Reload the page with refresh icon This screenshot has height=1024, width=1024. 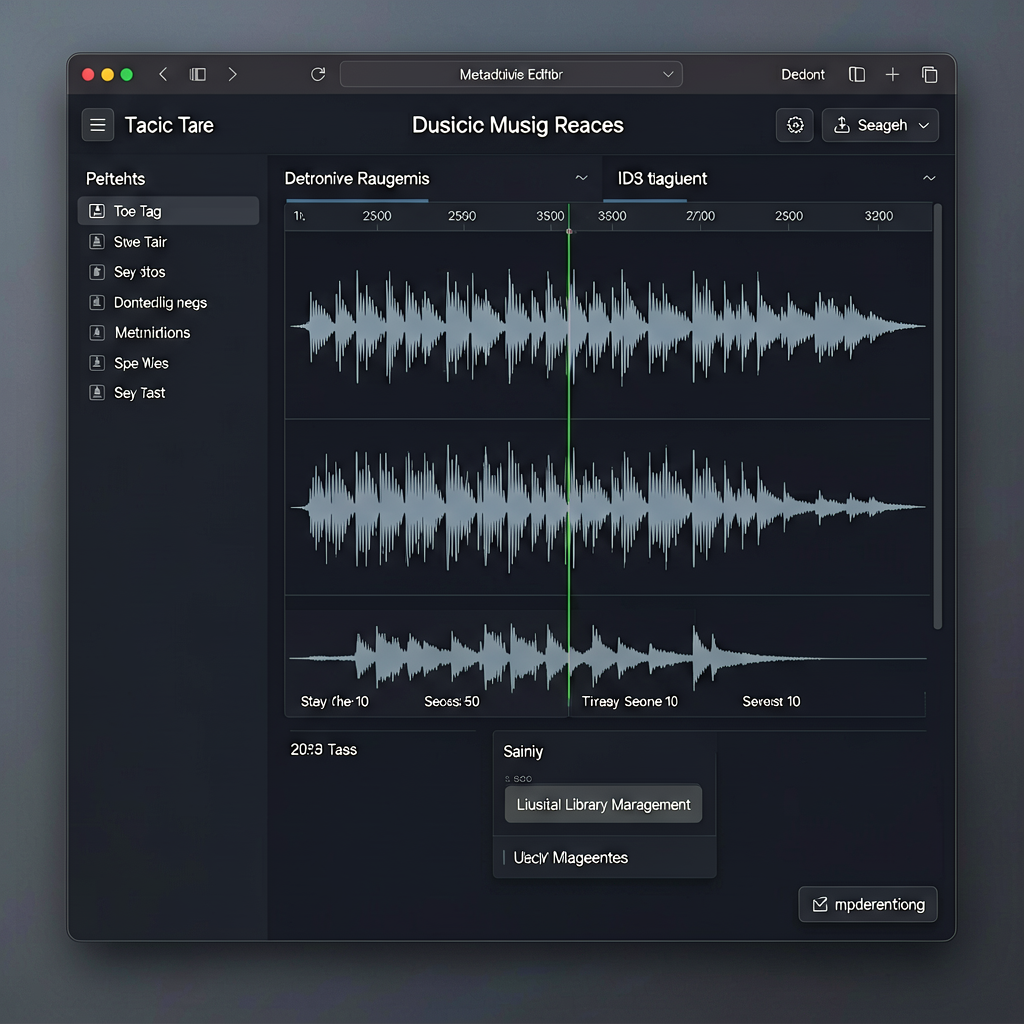pyautogui.click(x=318, y=74)
